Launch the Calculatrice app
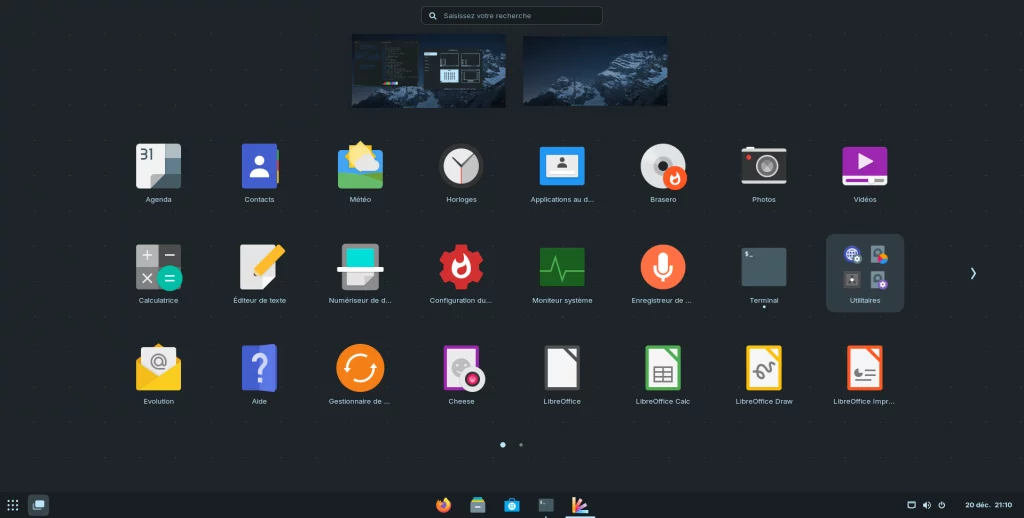Image resolution: width=1024 pixels, height=518 pixels. click(158, 268)
